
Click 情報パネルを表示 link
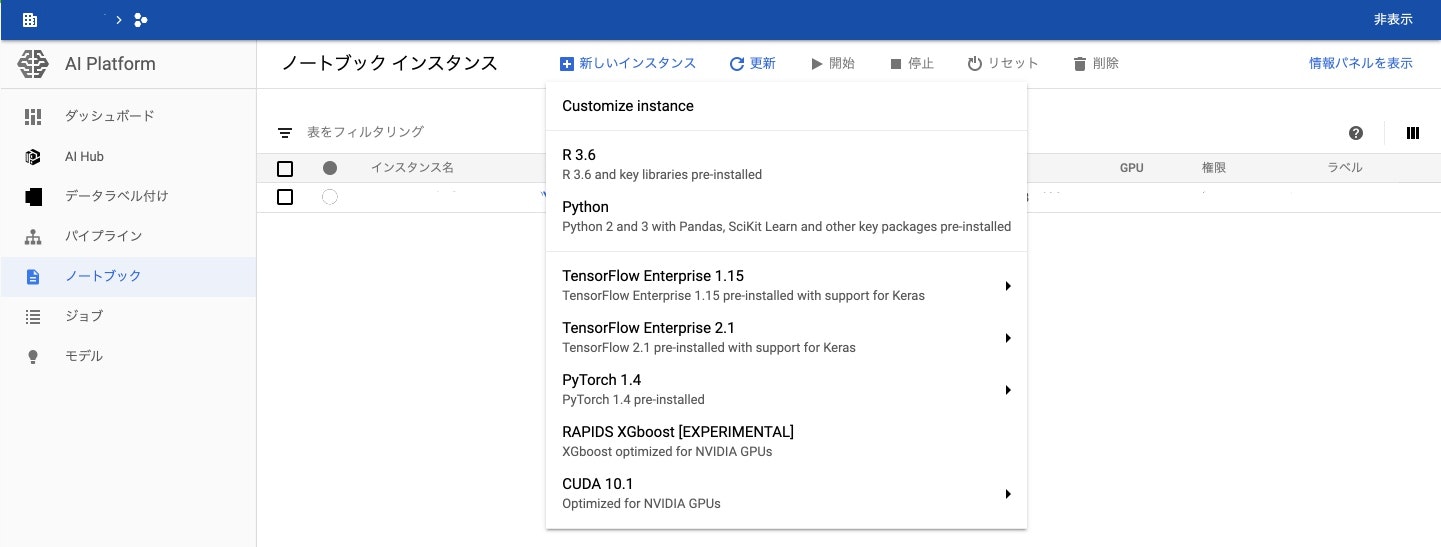pyautogui.click(x=1360, y=64)
